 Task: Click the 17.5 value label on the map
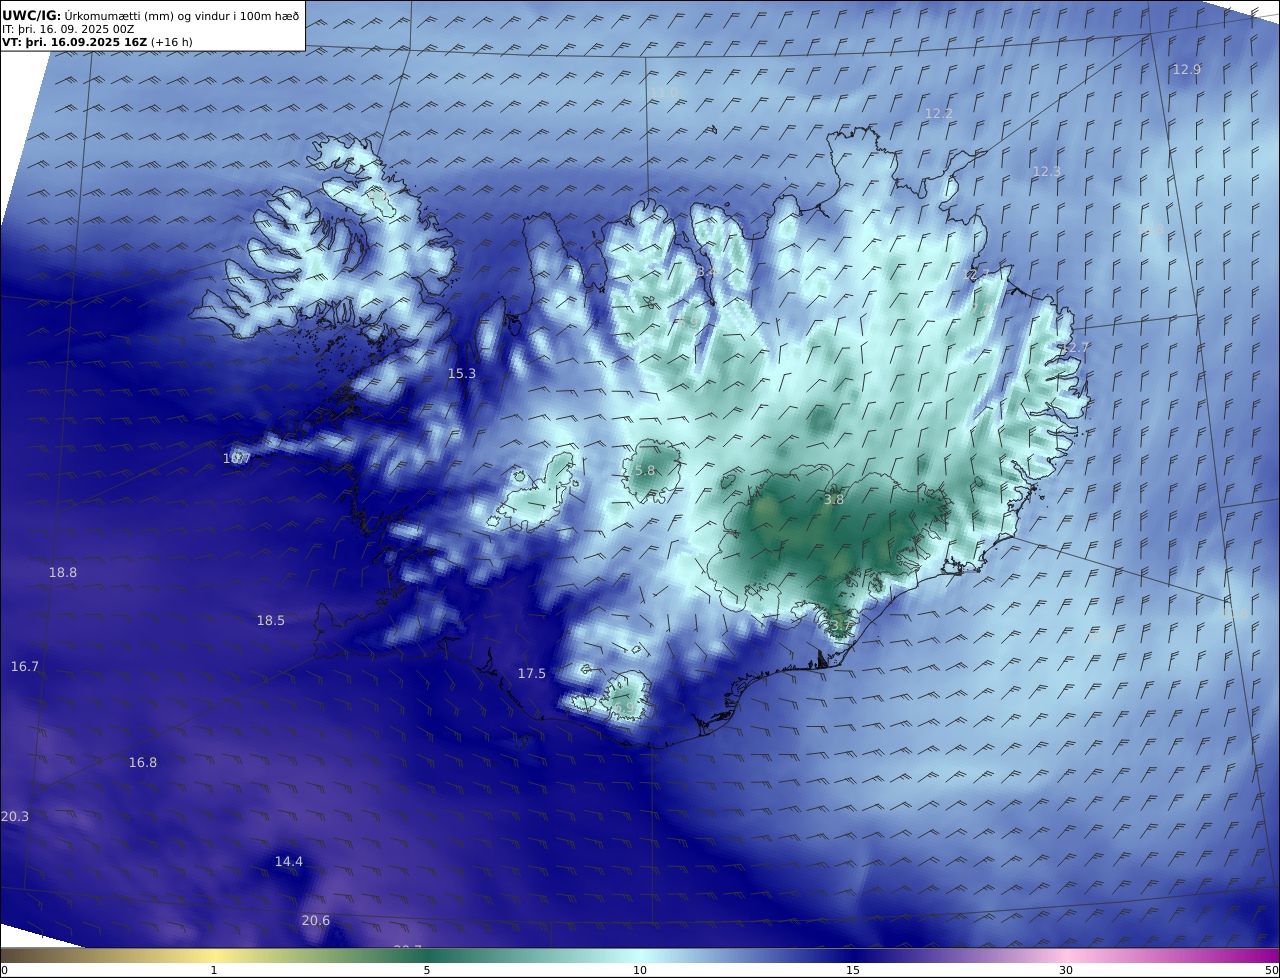click(532, 674)
